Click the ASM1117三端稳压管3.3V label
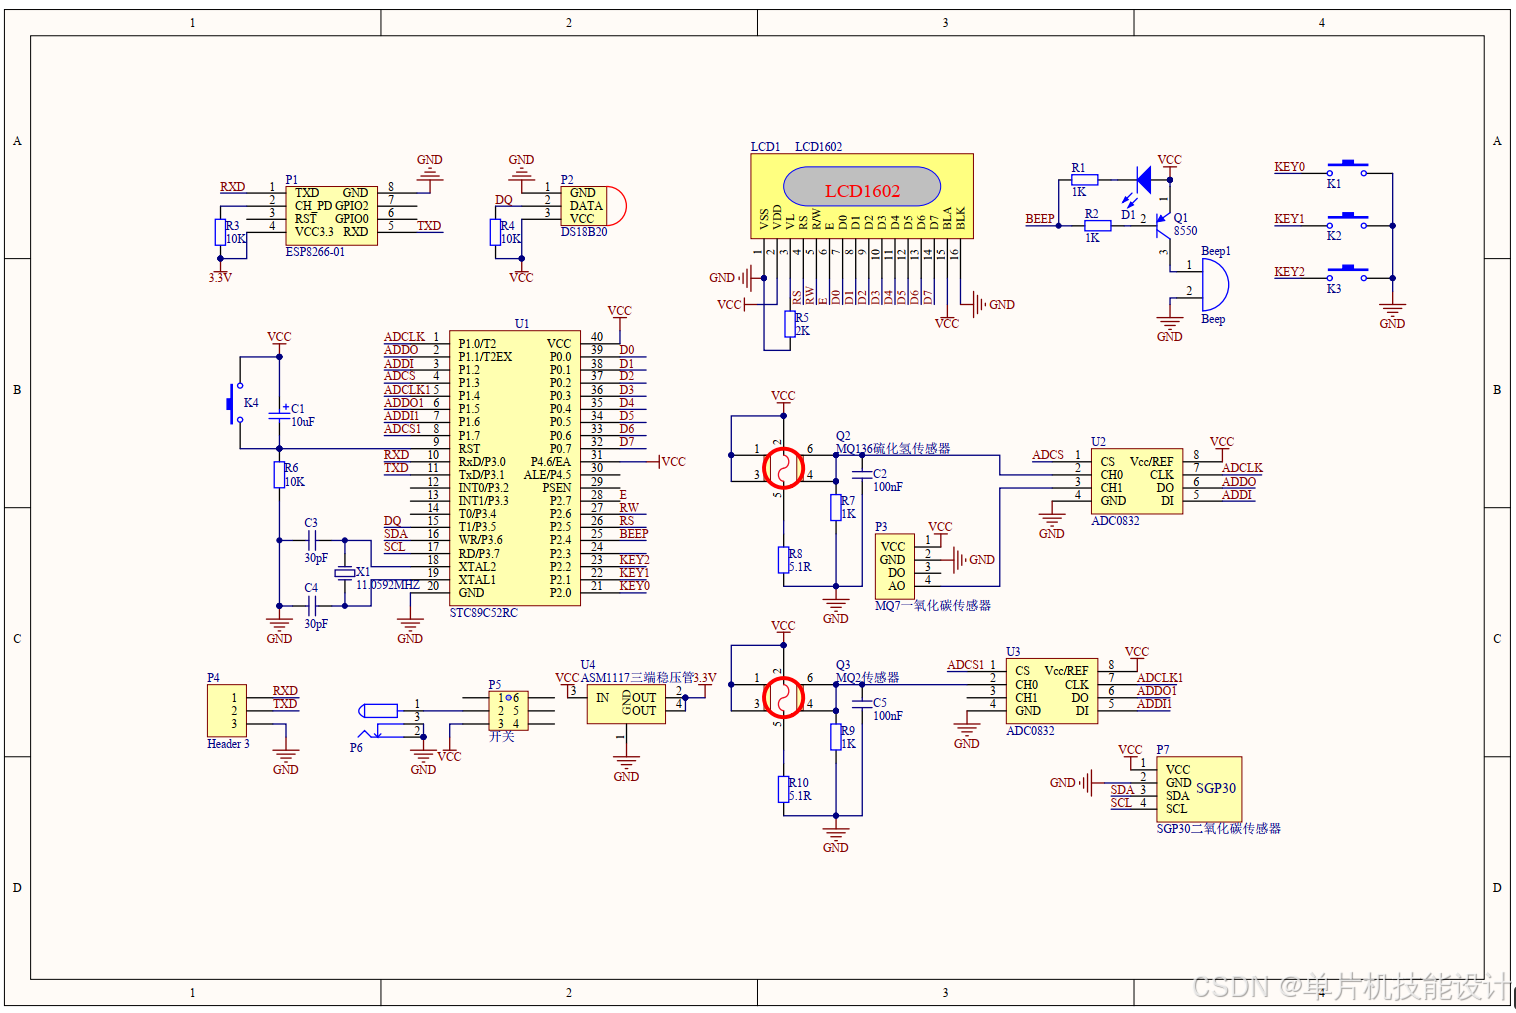1516x1013 pixels. pyautogui.click(x=649, y=678)
